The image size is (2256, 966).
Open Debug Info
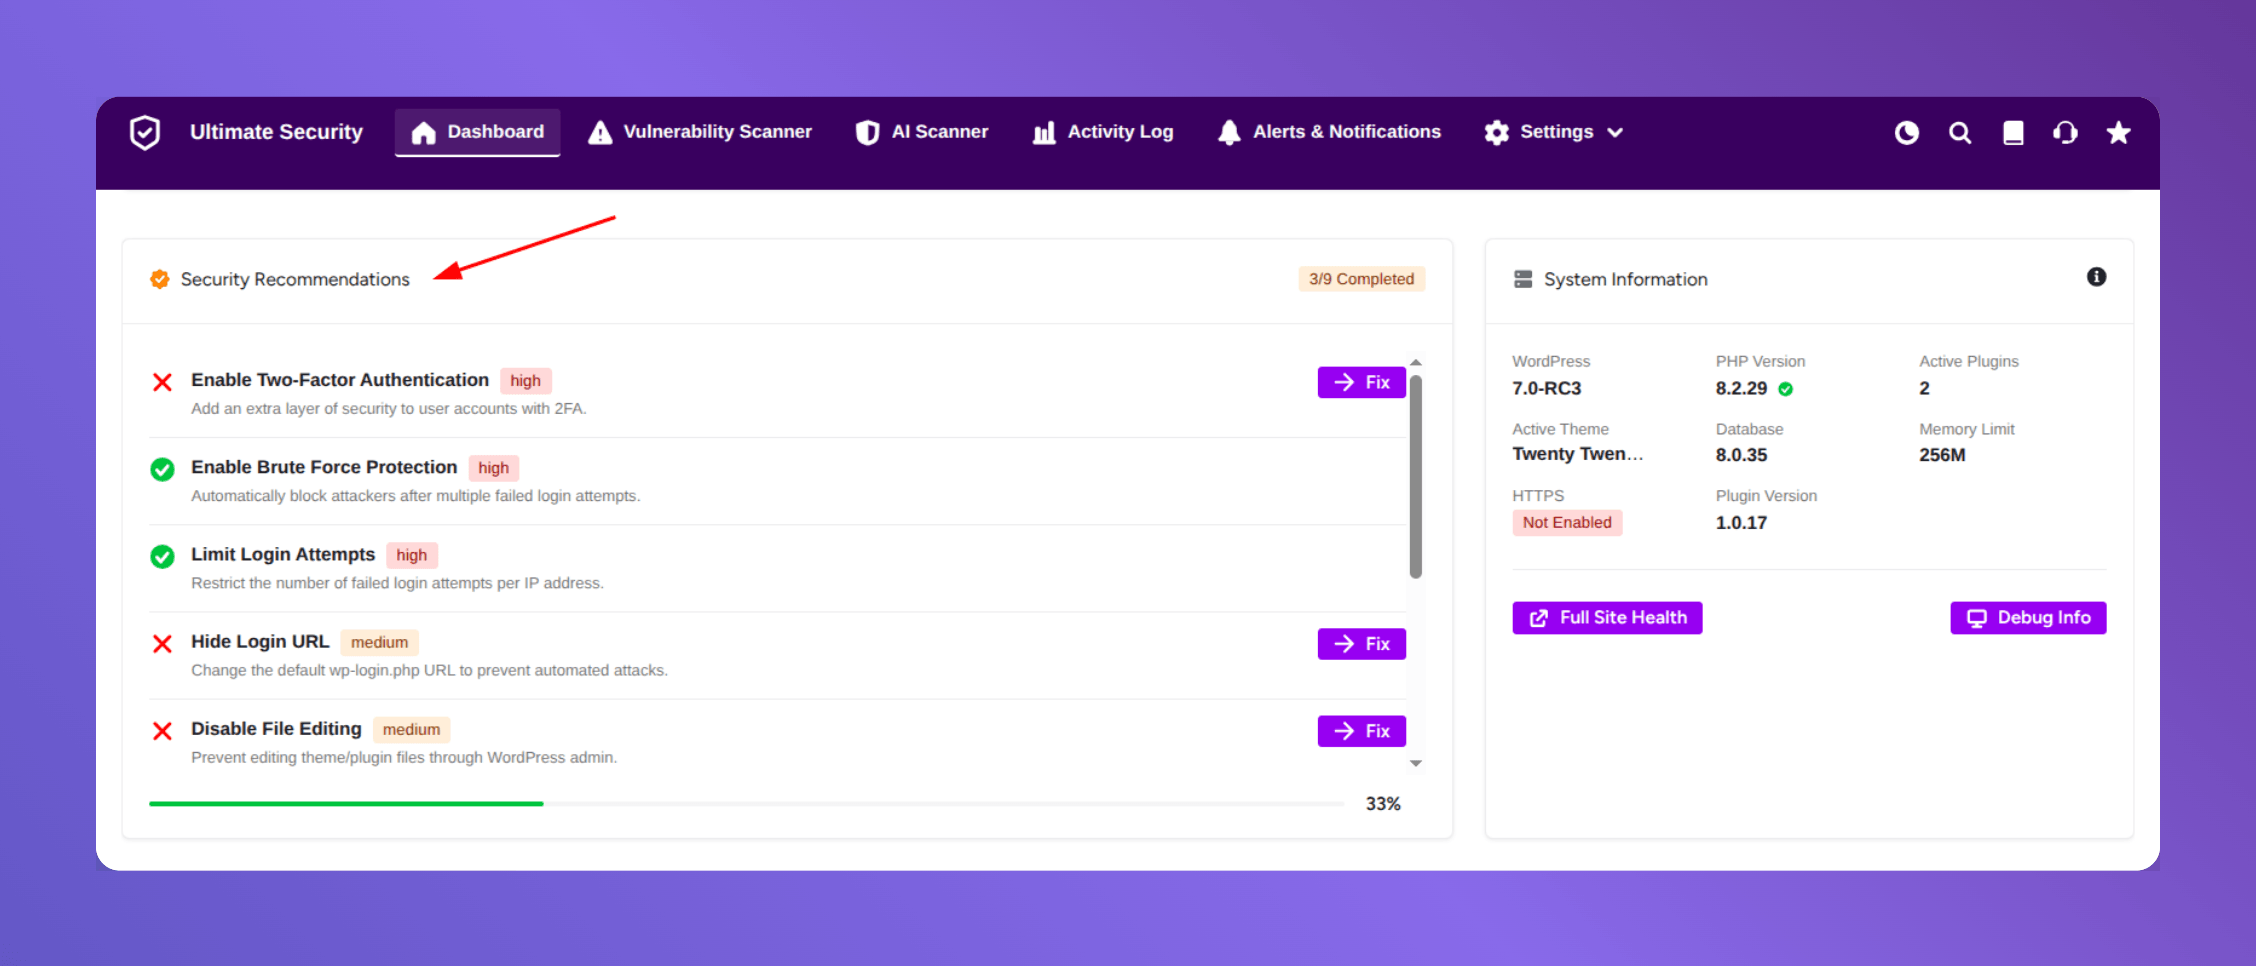tap(2028, 618)
